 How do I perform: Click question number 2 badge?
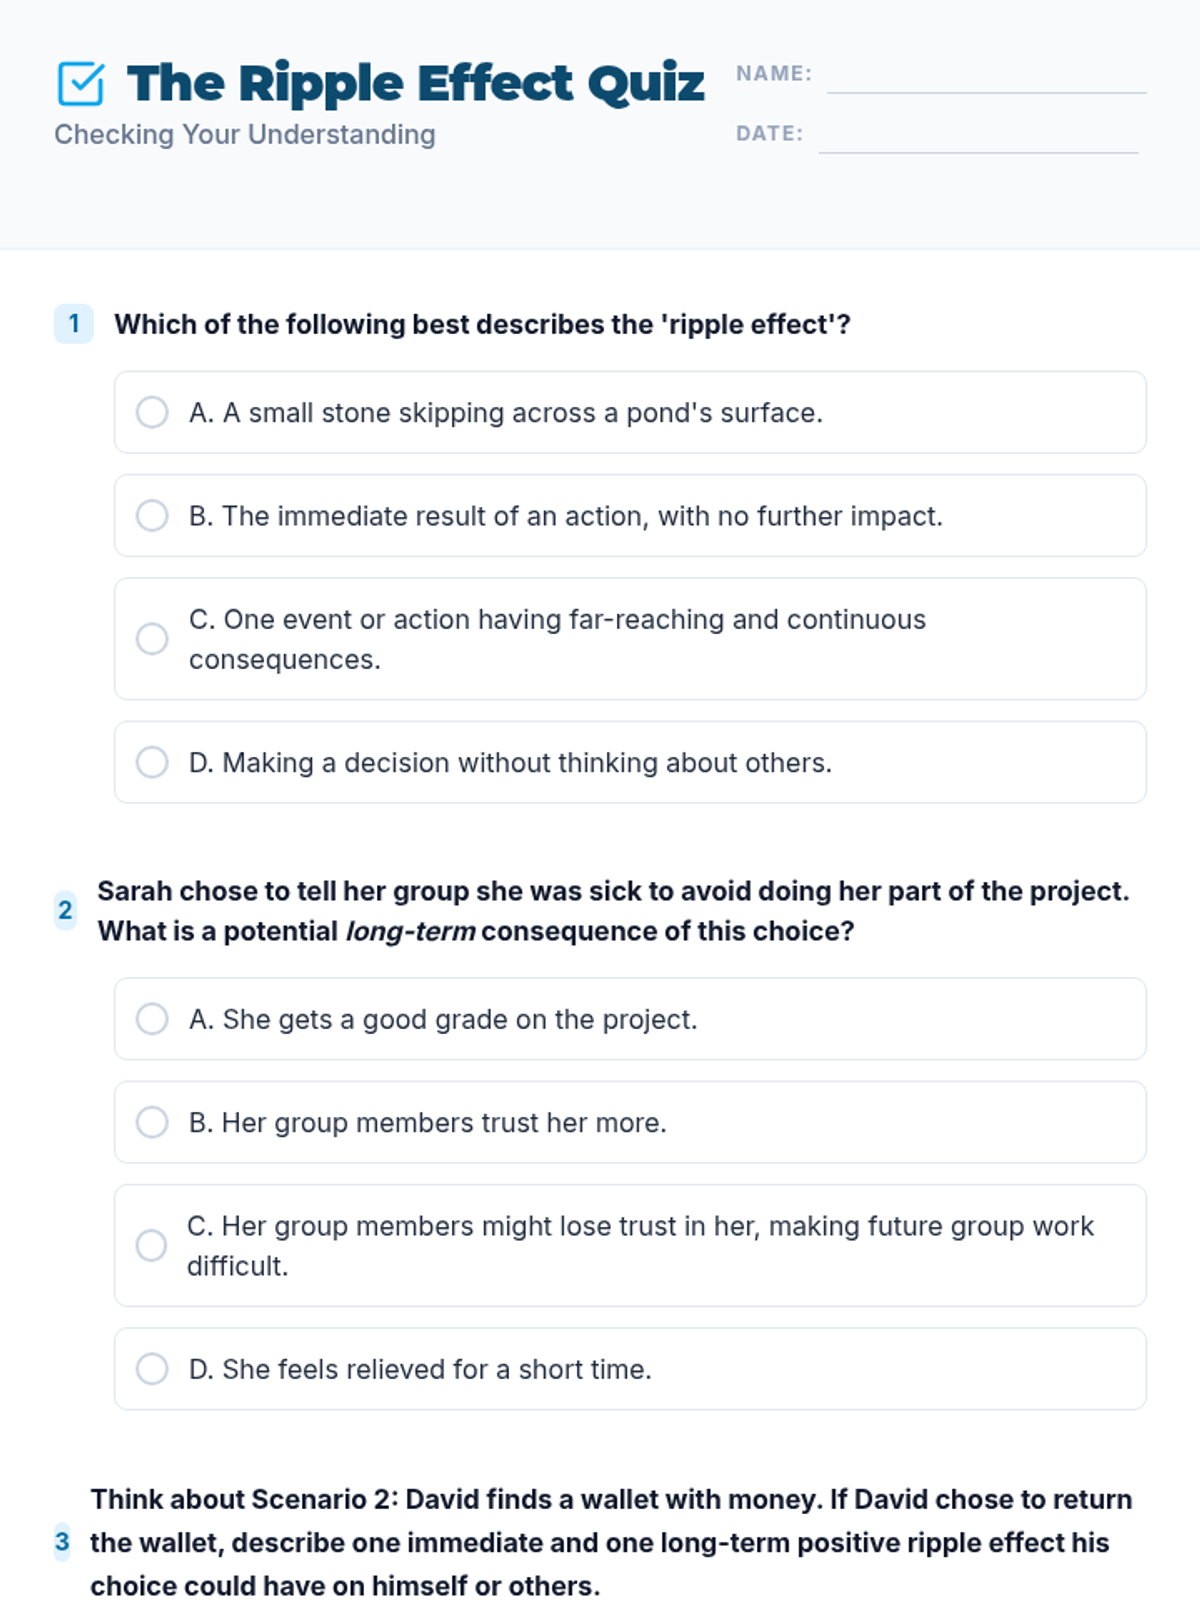[65, 910]
